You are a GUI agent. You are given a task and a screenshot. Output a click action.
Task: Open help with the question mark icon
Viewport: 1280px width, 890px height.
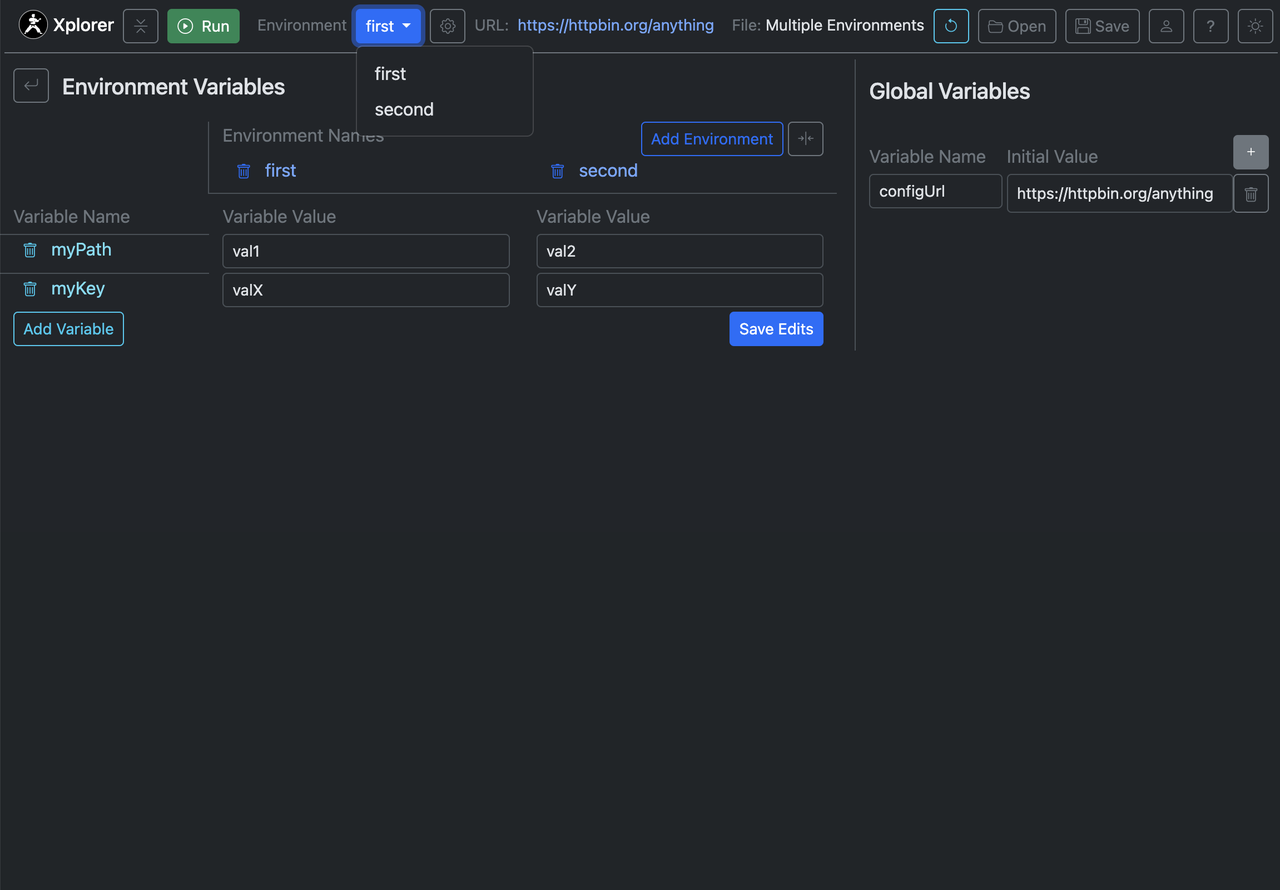click(x=1211, y=26)
